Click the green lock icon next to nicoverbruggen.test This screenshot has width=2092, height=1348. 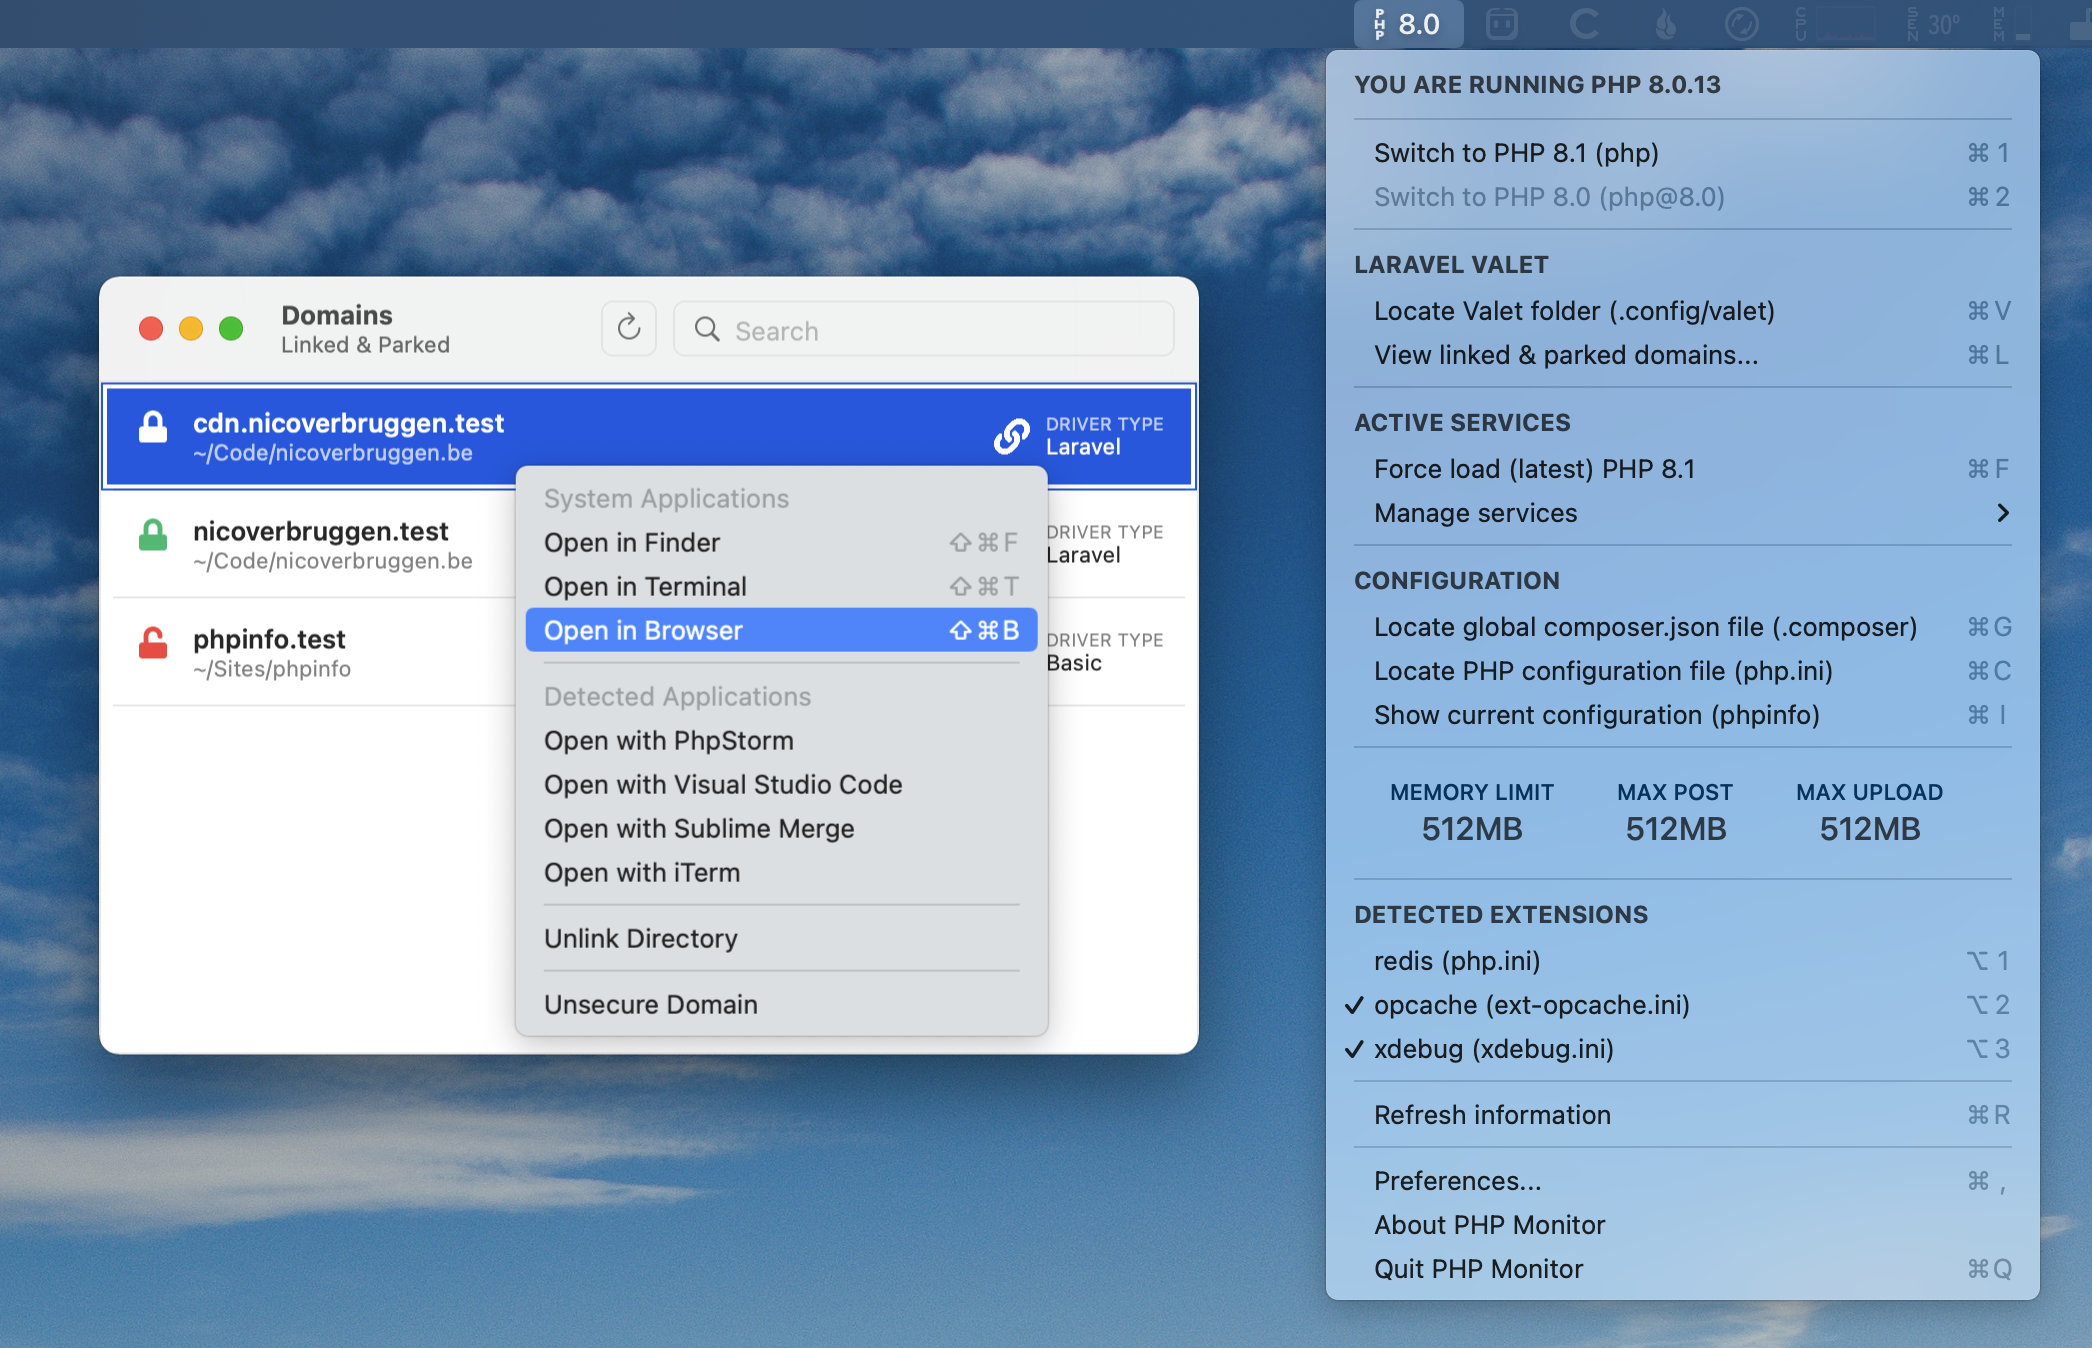pos(153,531)
